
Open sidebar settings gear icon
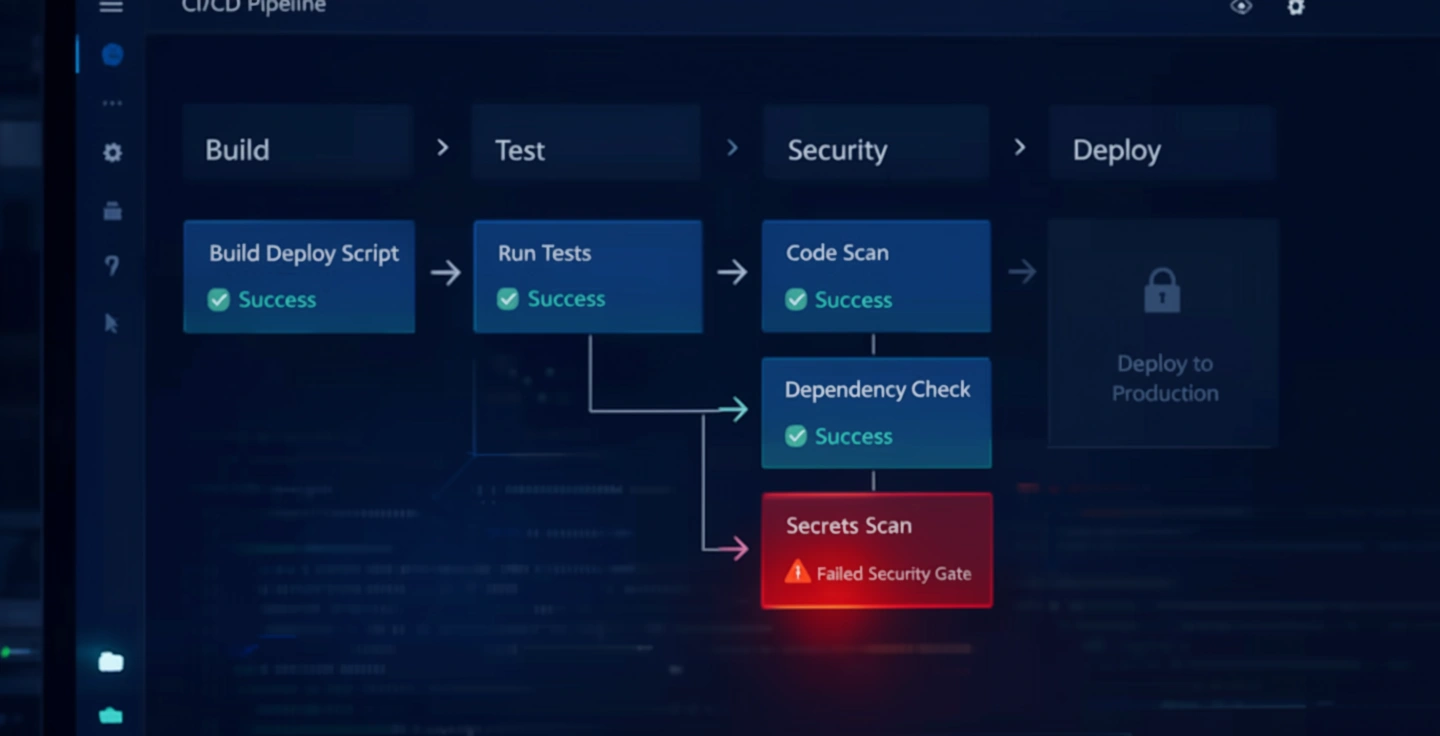[x=112, y=153]
